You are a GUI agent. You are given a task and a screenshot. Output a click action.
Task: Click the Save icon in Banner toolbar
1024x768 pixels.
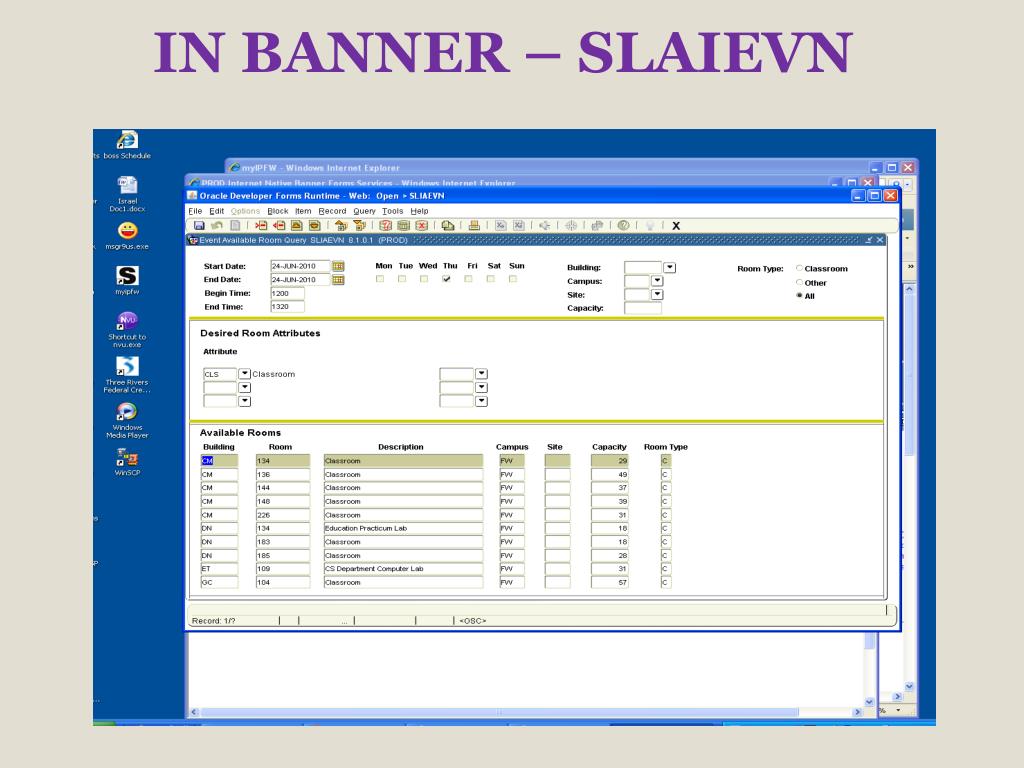point(199,225)
